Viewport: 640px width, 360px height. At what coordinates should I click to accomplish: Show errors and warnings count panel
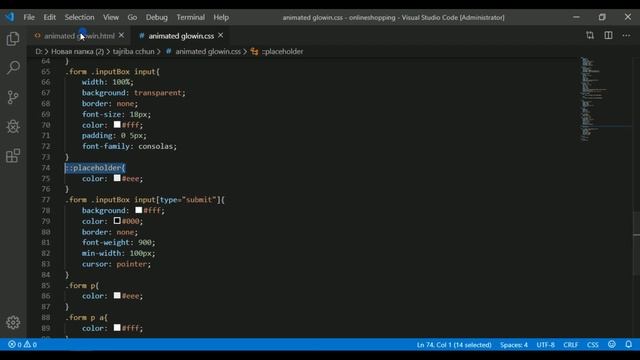pos(22,344)
